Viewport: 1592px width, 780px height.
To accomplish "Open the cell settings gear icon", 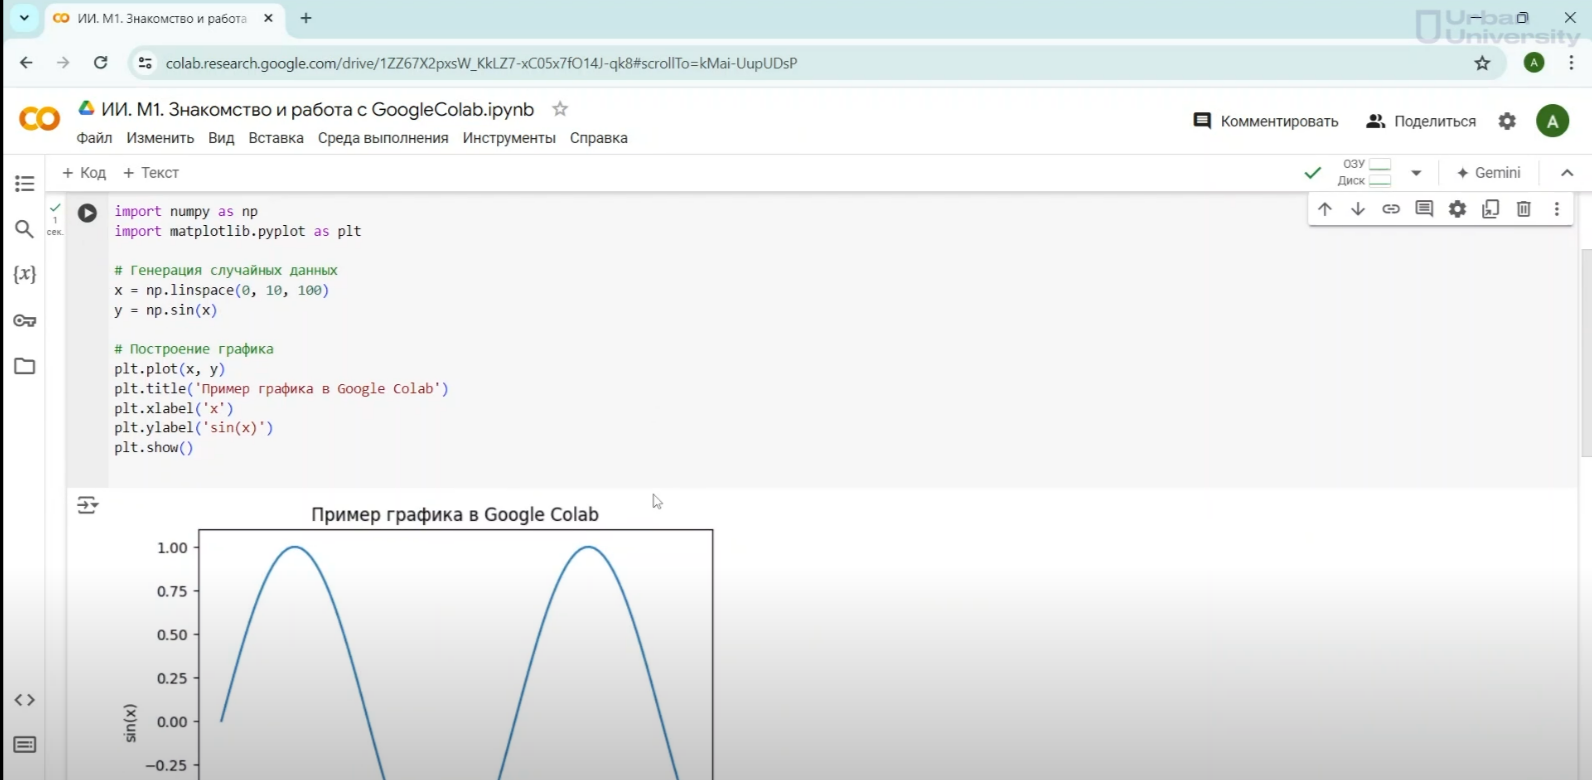I will 1457,209.
